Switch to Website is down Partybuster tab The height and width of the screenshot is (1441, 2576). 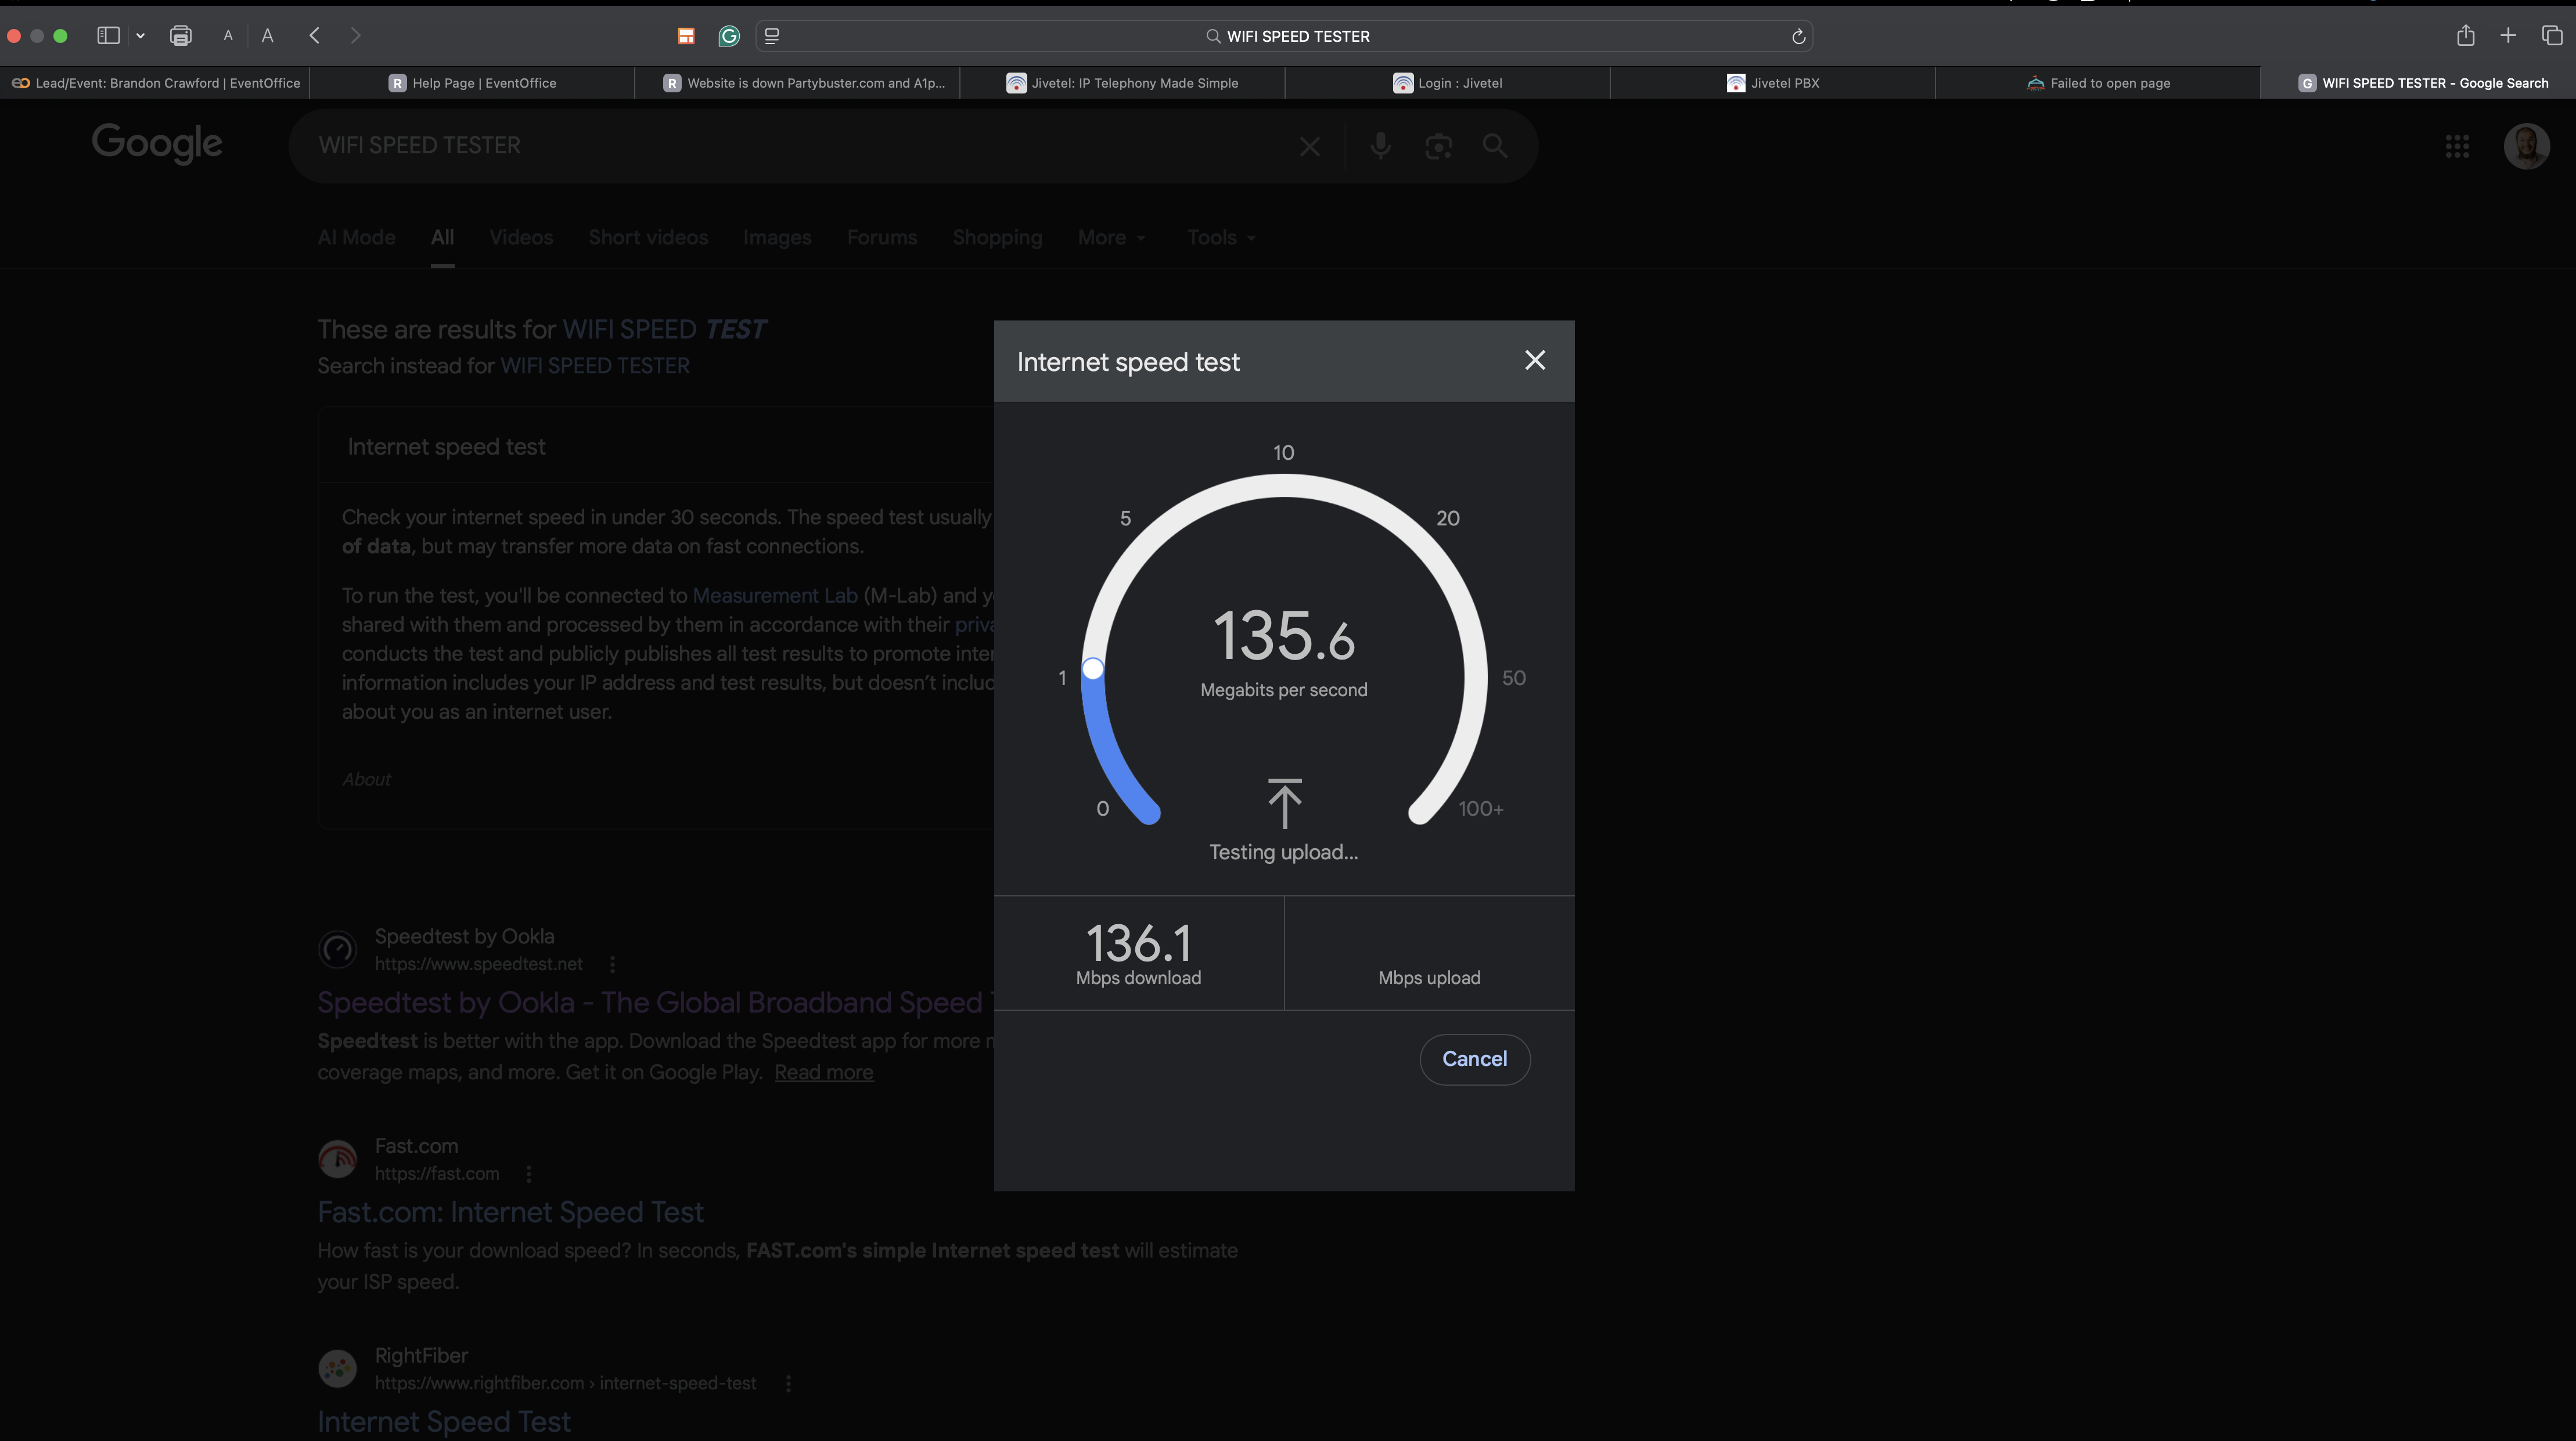(797, 83)
